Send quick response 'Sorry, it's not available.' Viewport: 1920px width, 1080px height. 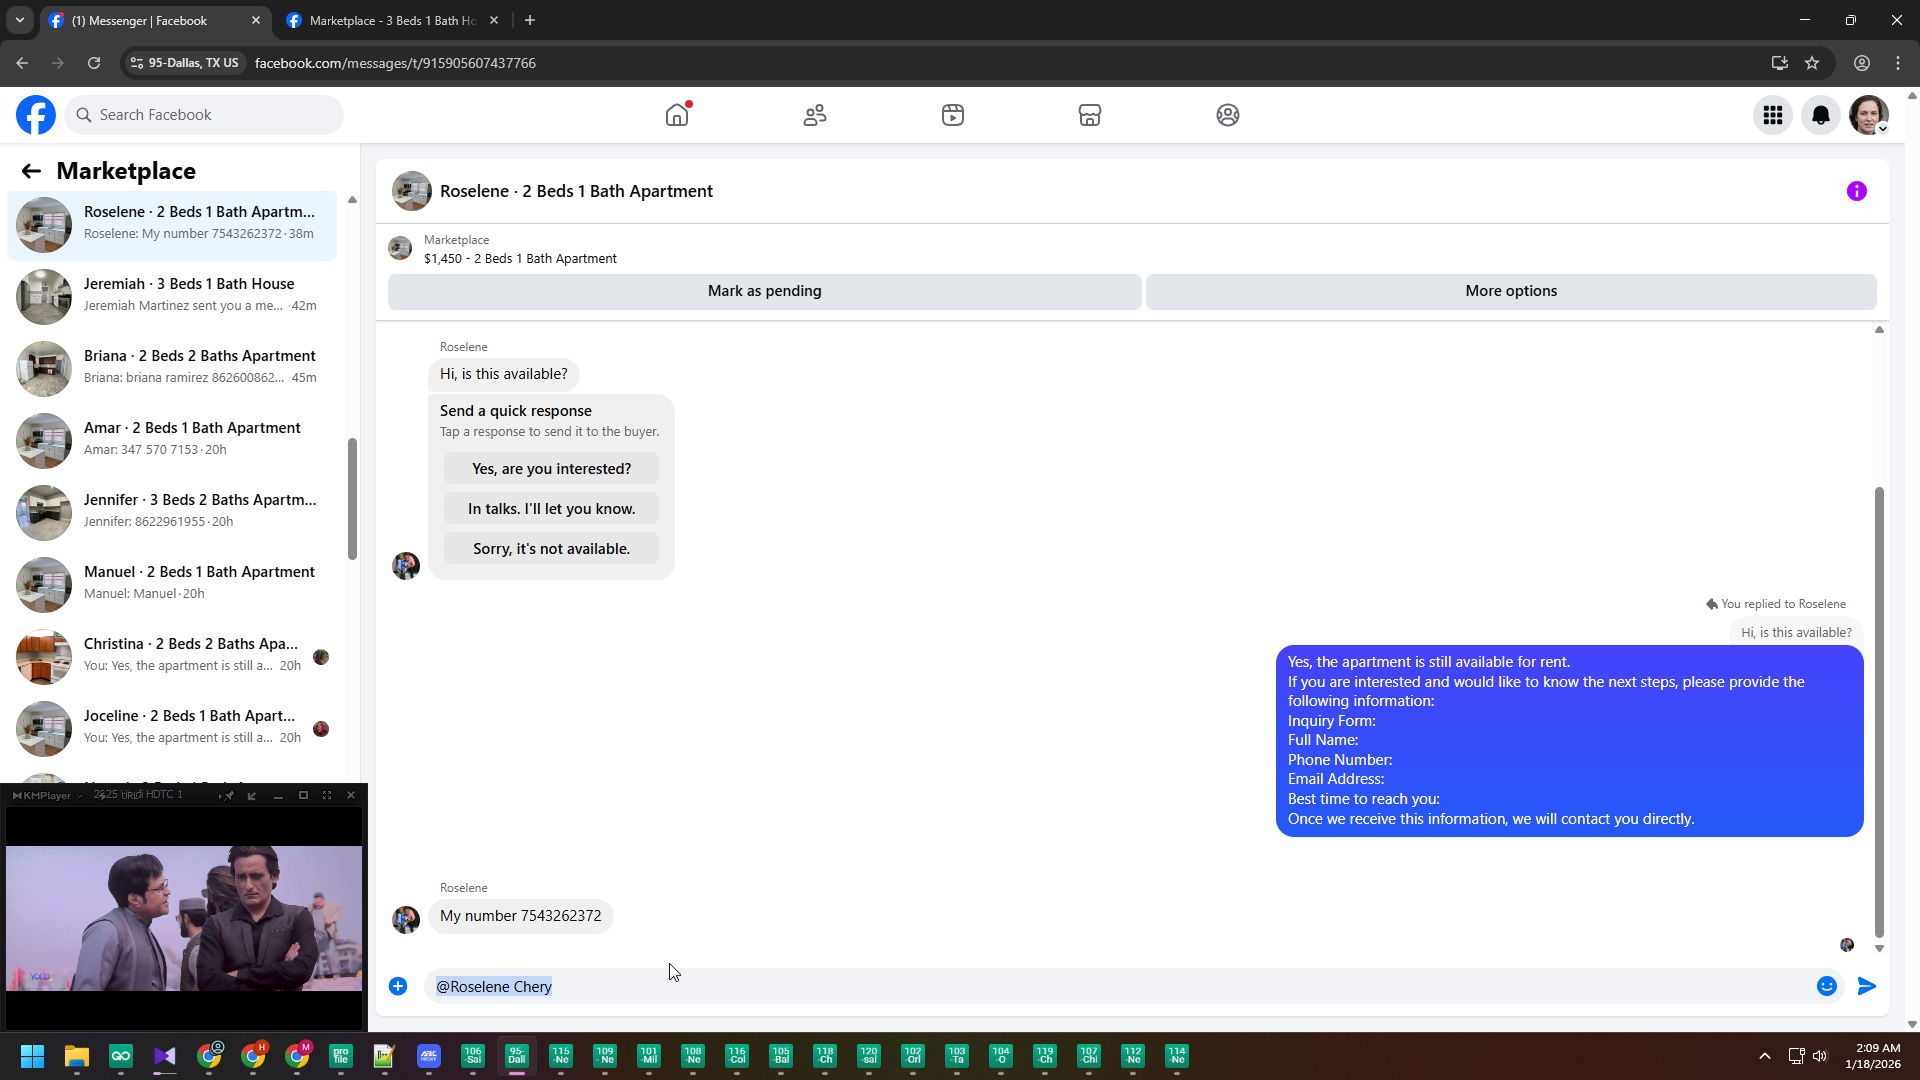click(x=551, y=549)
